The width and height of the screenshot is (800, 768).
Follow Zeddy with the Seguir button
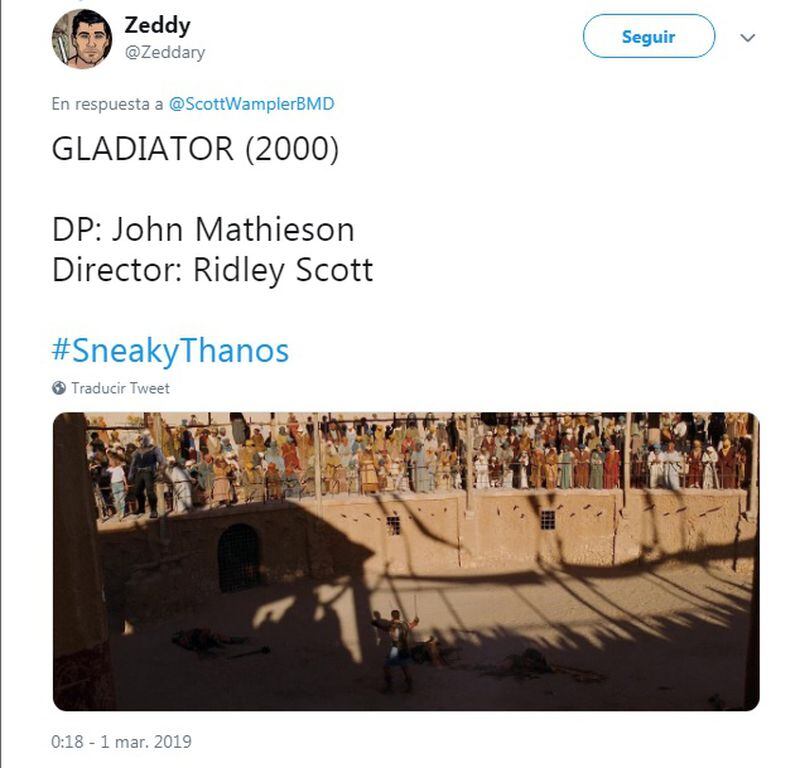coord(648,36)
